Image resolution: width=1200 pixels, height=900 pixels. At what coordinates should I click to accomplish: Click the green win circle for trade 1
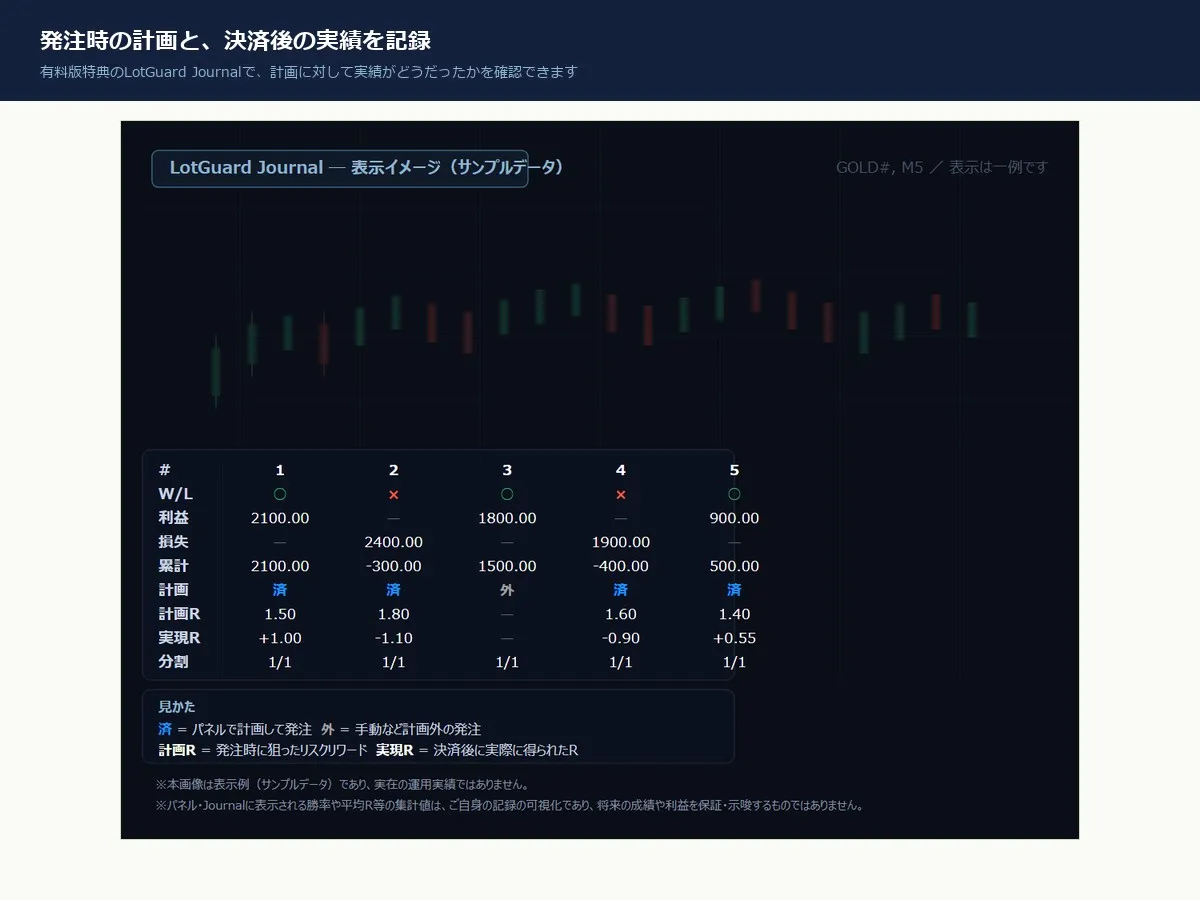[x=280, y=494]
